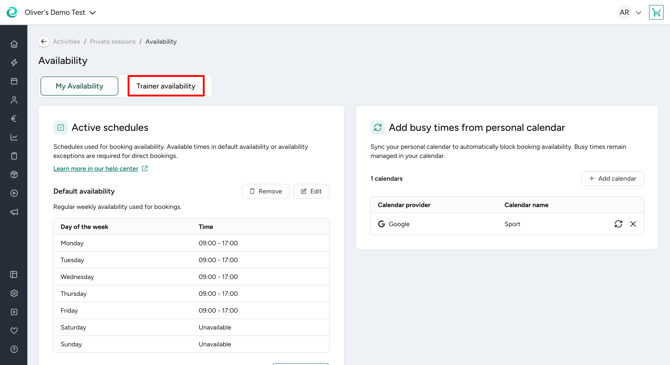The image size is (670, 365).
Task: Click the Calendar provider column header
Action: pos(404,205)
